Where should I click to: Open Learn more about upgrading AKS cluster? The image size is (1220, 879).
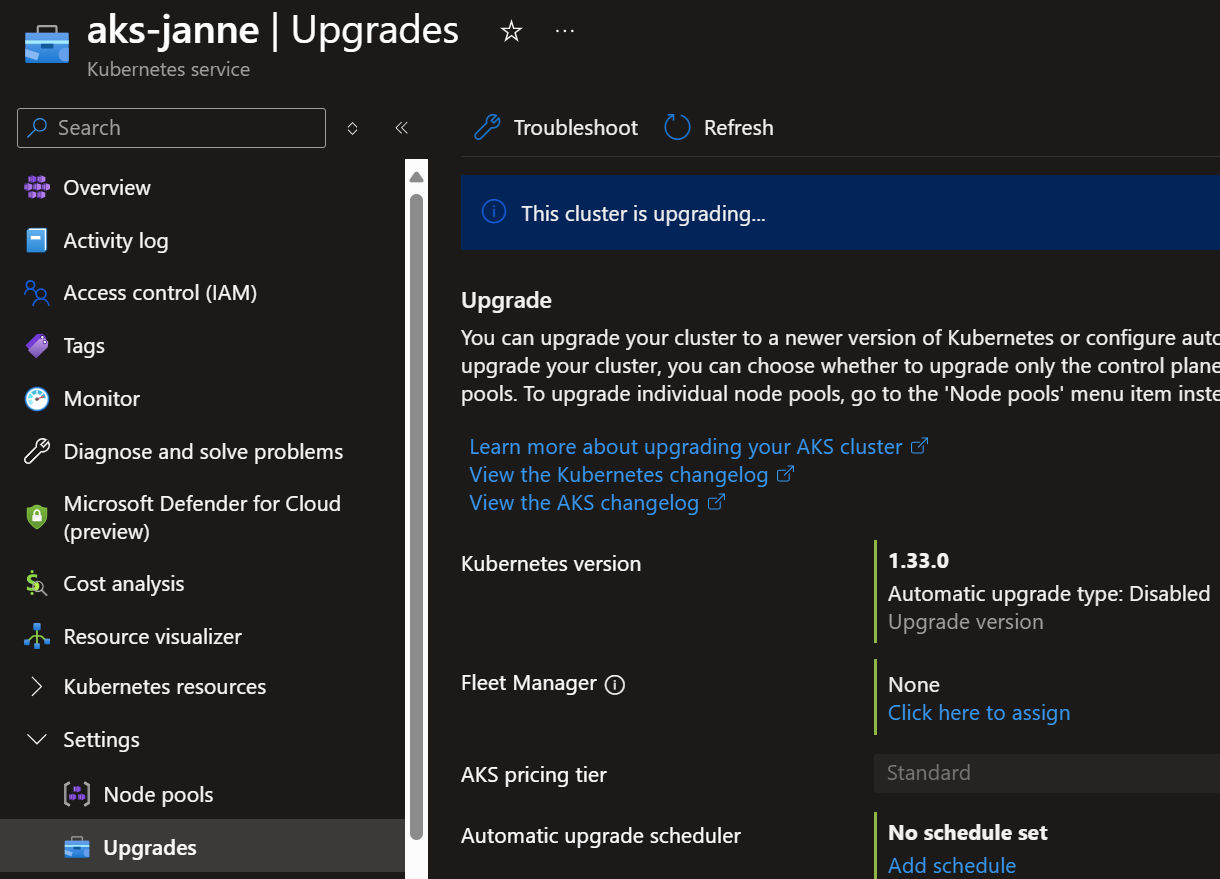686,446
